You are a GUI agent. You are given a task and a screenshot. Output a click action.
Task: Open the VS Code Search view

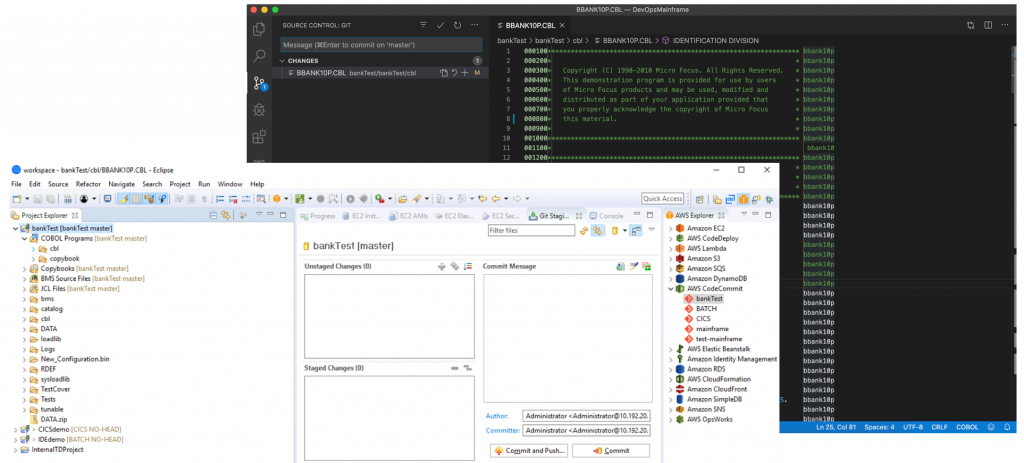(259, 56)
